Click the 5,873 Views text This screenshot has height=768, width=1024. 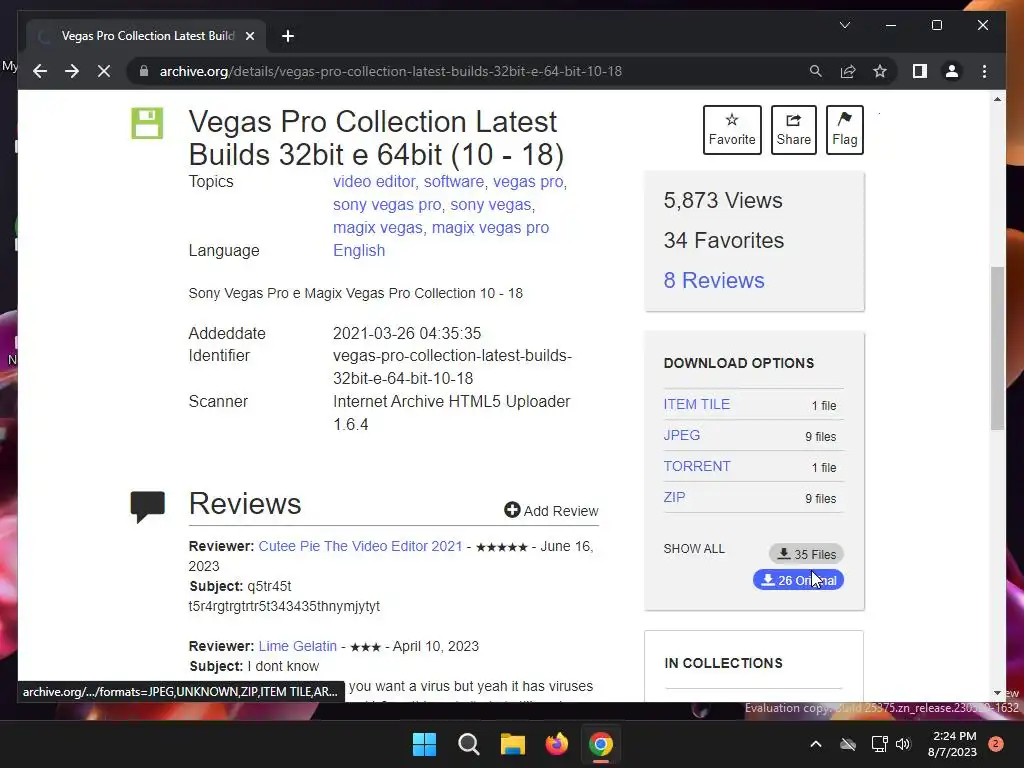(x=723, y=200)
